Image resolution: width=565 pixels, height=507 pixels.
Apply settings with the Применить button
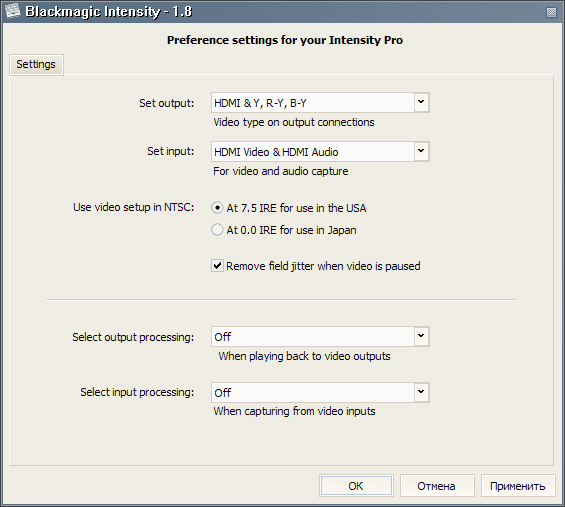518,486
